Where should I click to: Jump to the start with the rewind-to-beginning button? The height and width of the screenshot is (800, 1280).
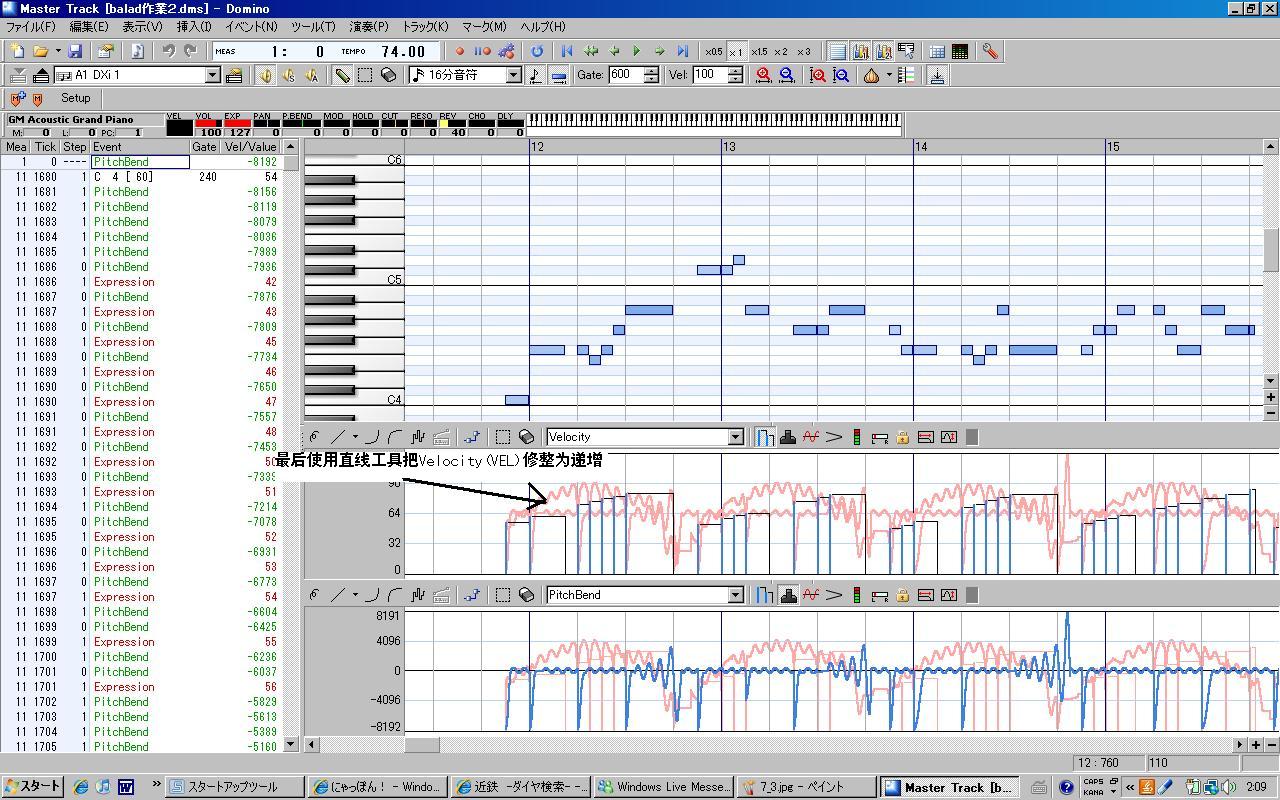click(567, 51)
